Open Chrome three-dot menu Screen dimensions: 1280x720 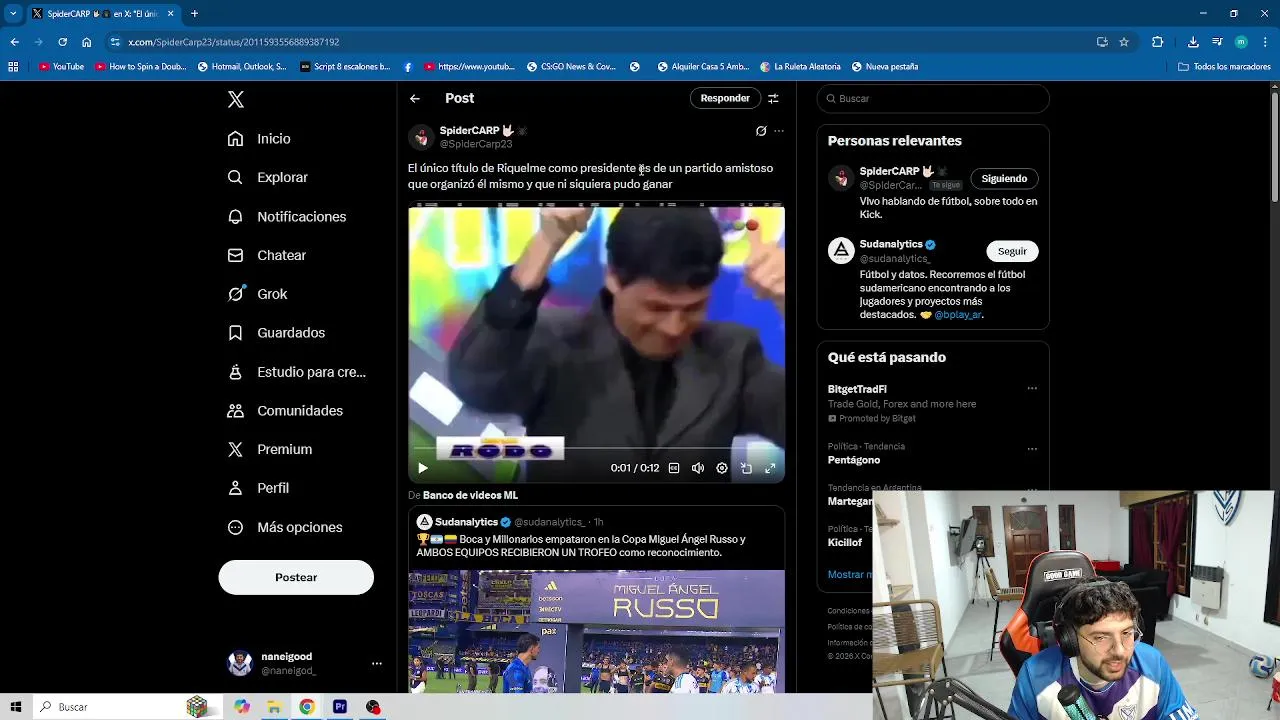[x=1265, y=42]
